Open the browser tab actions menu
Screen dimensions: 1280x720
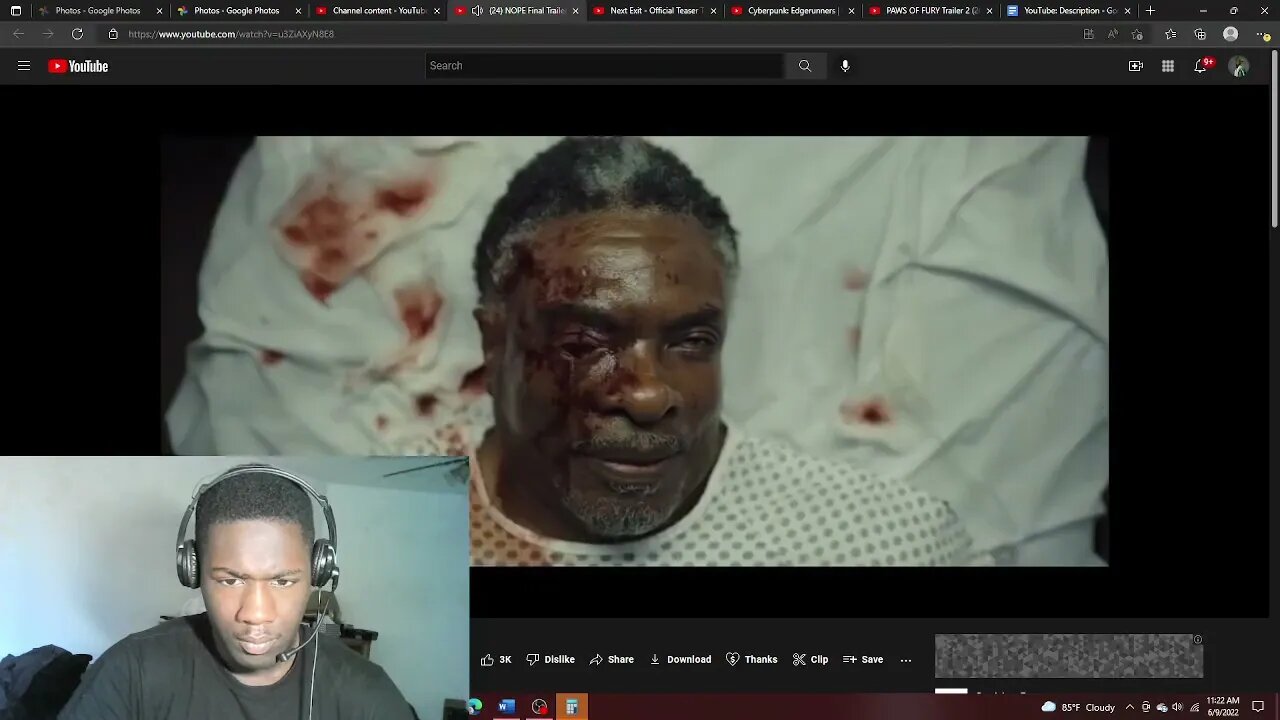15,11
